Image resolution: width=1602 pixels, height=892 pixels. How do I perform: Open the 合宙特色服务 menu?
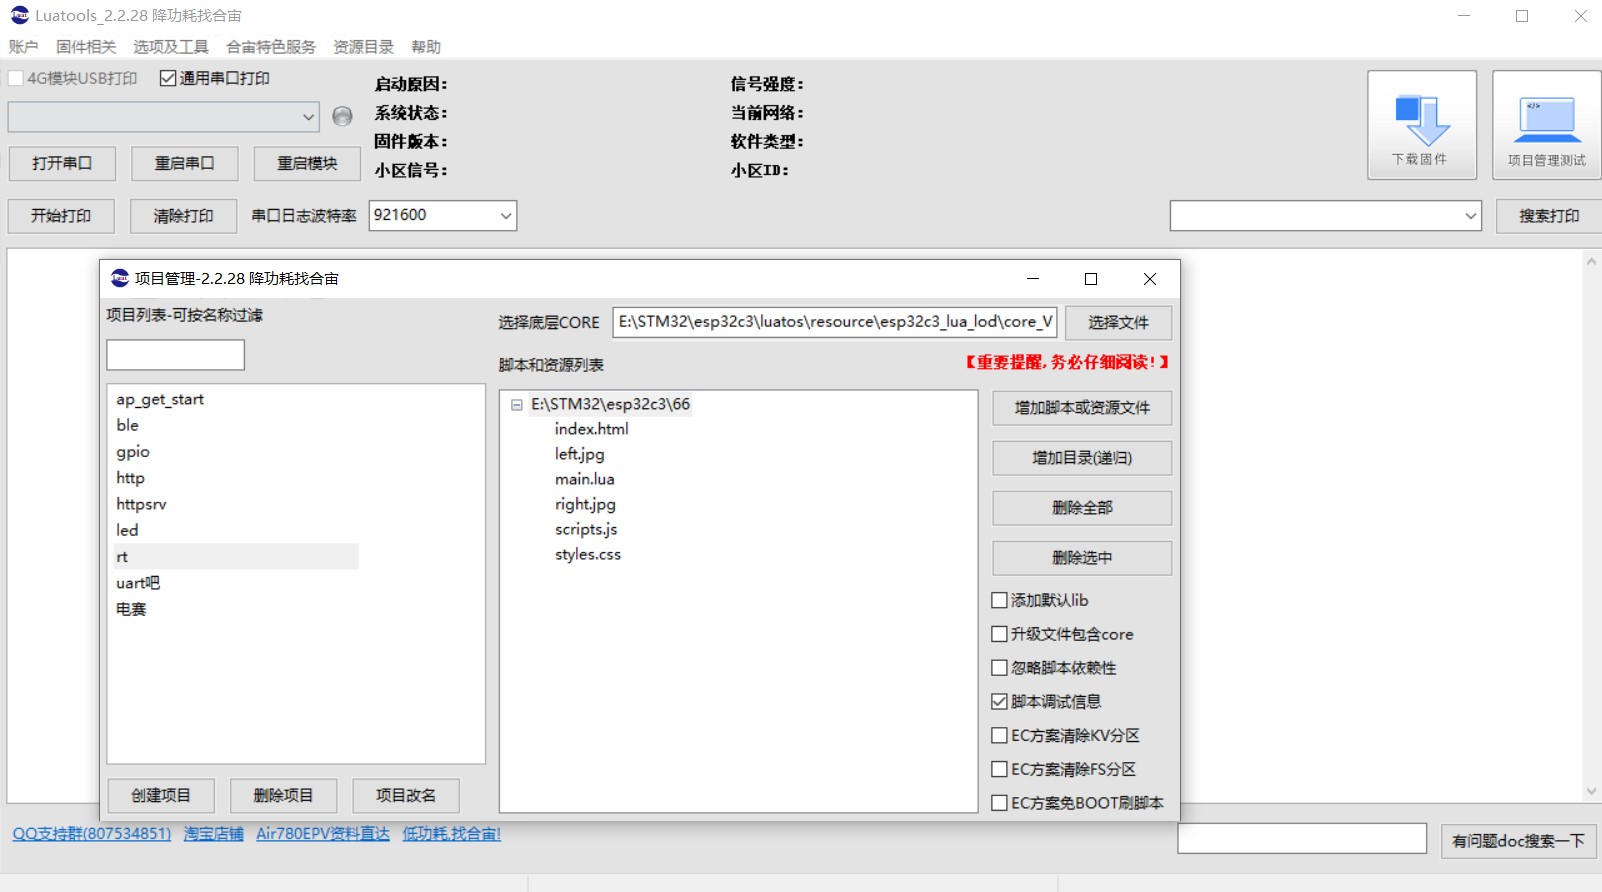[270, 47]
